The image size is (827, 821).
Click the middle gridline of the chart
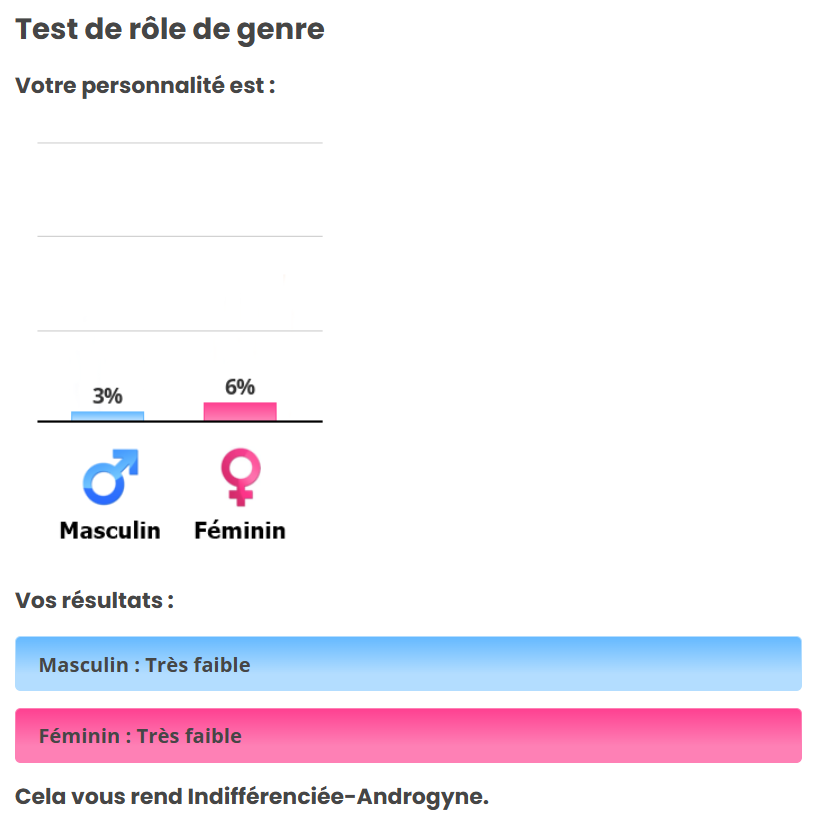[180, 236]
